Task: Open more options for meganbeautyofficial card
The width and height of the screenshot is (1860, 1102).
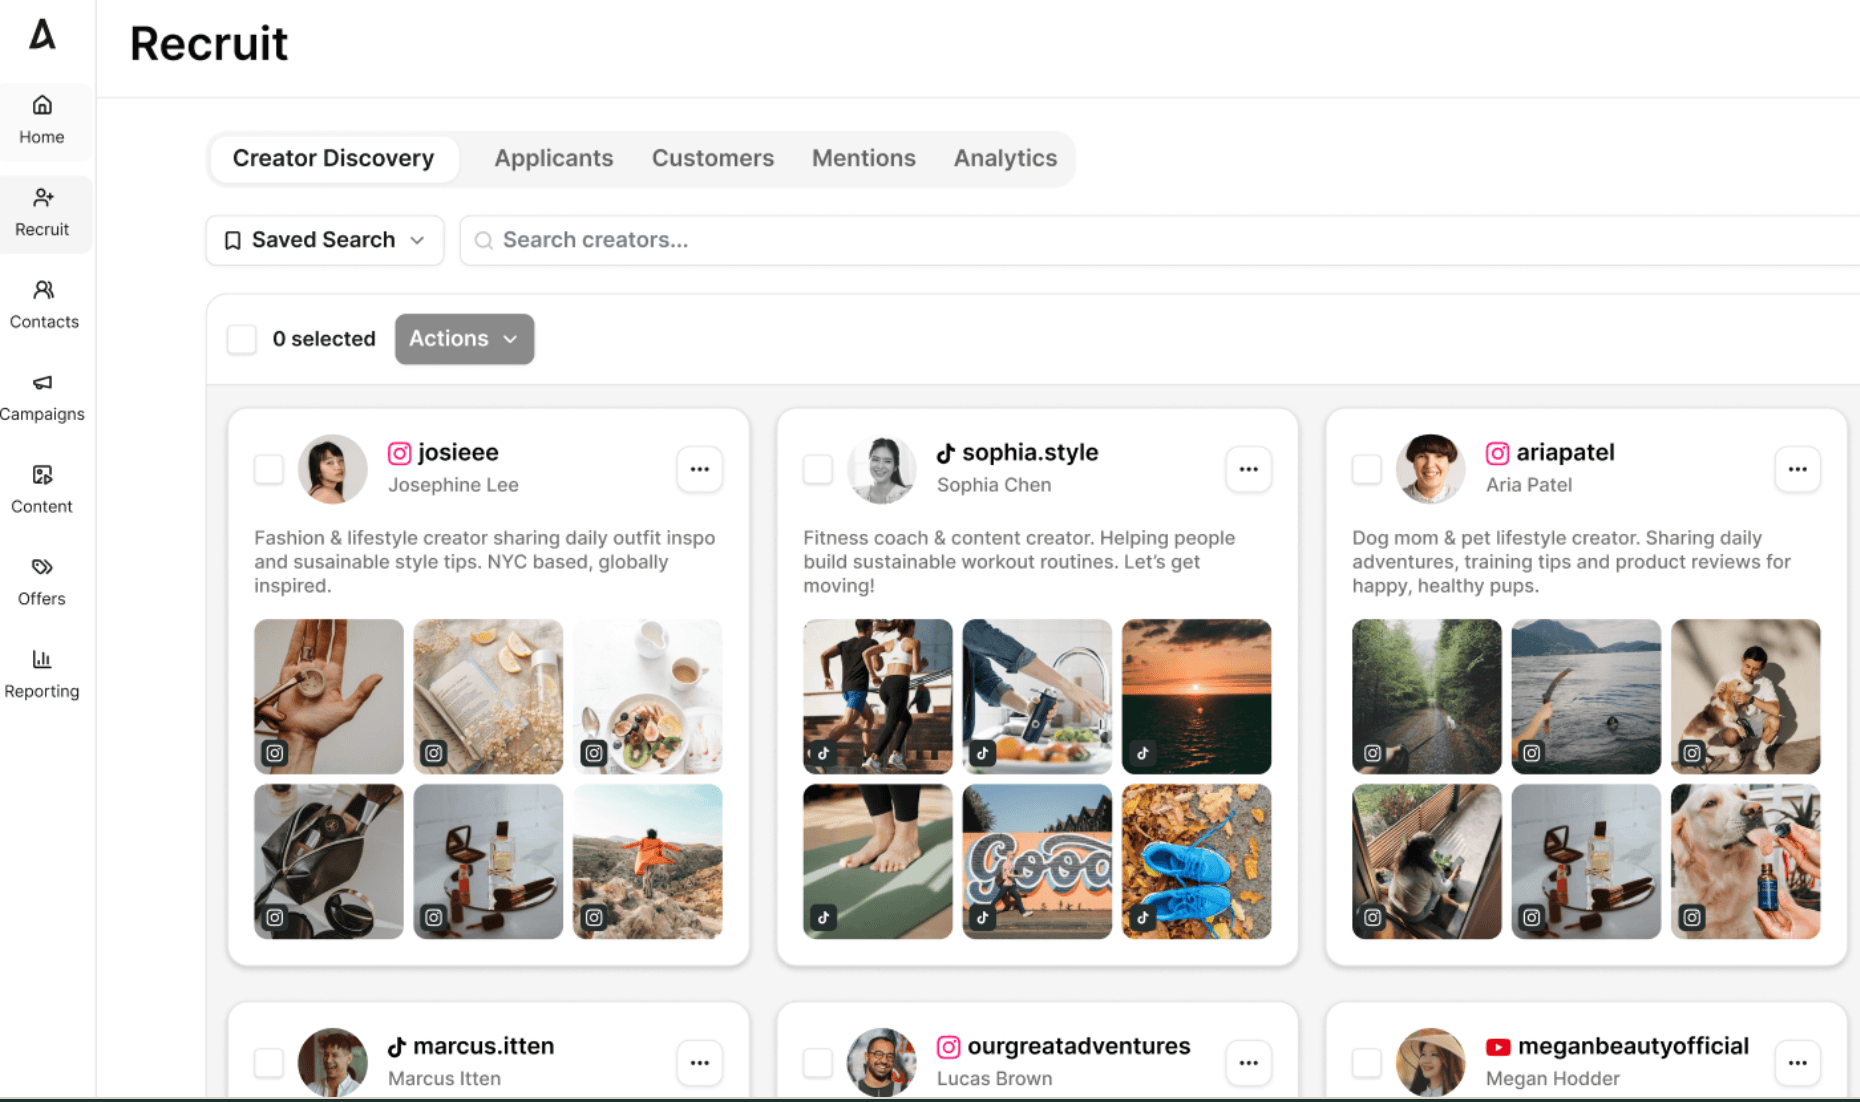Action: pos(1798,1063)
